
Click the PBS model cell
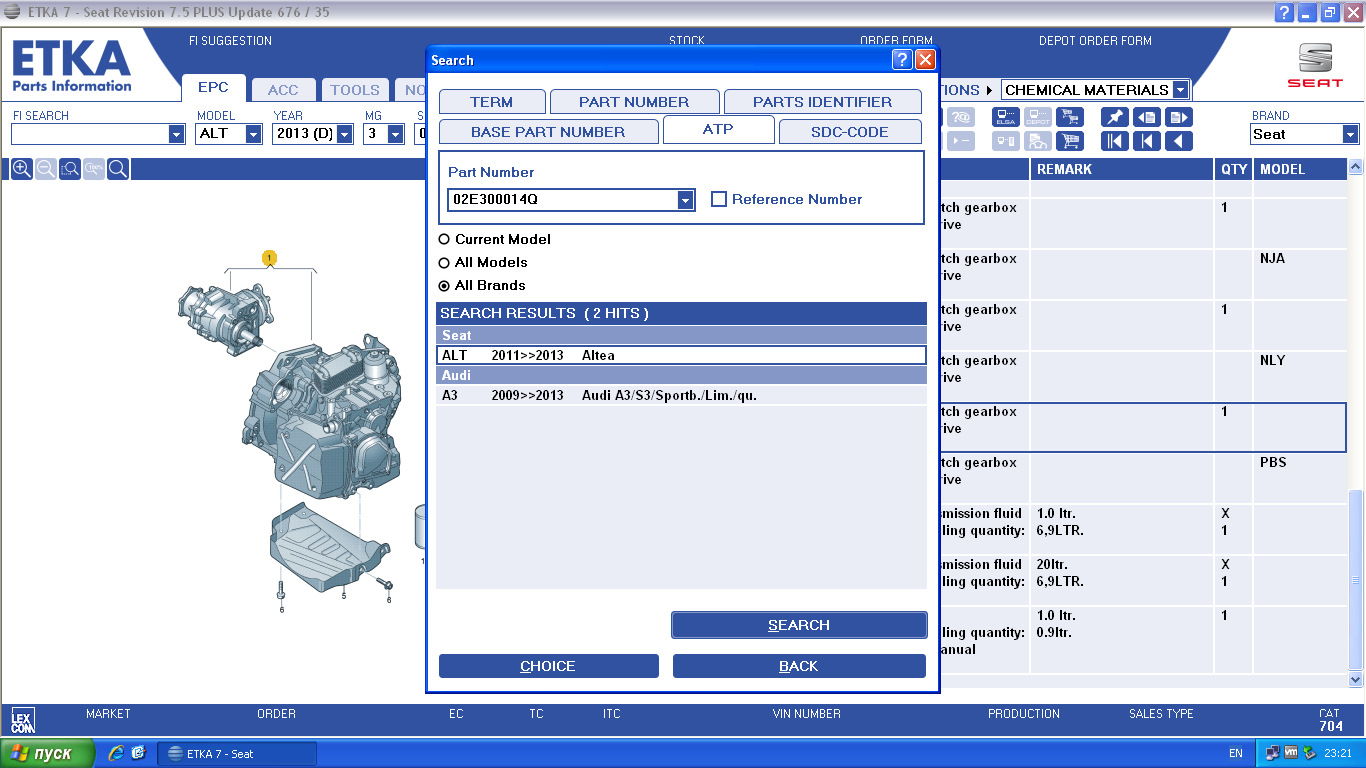(x=1300, y=478)
